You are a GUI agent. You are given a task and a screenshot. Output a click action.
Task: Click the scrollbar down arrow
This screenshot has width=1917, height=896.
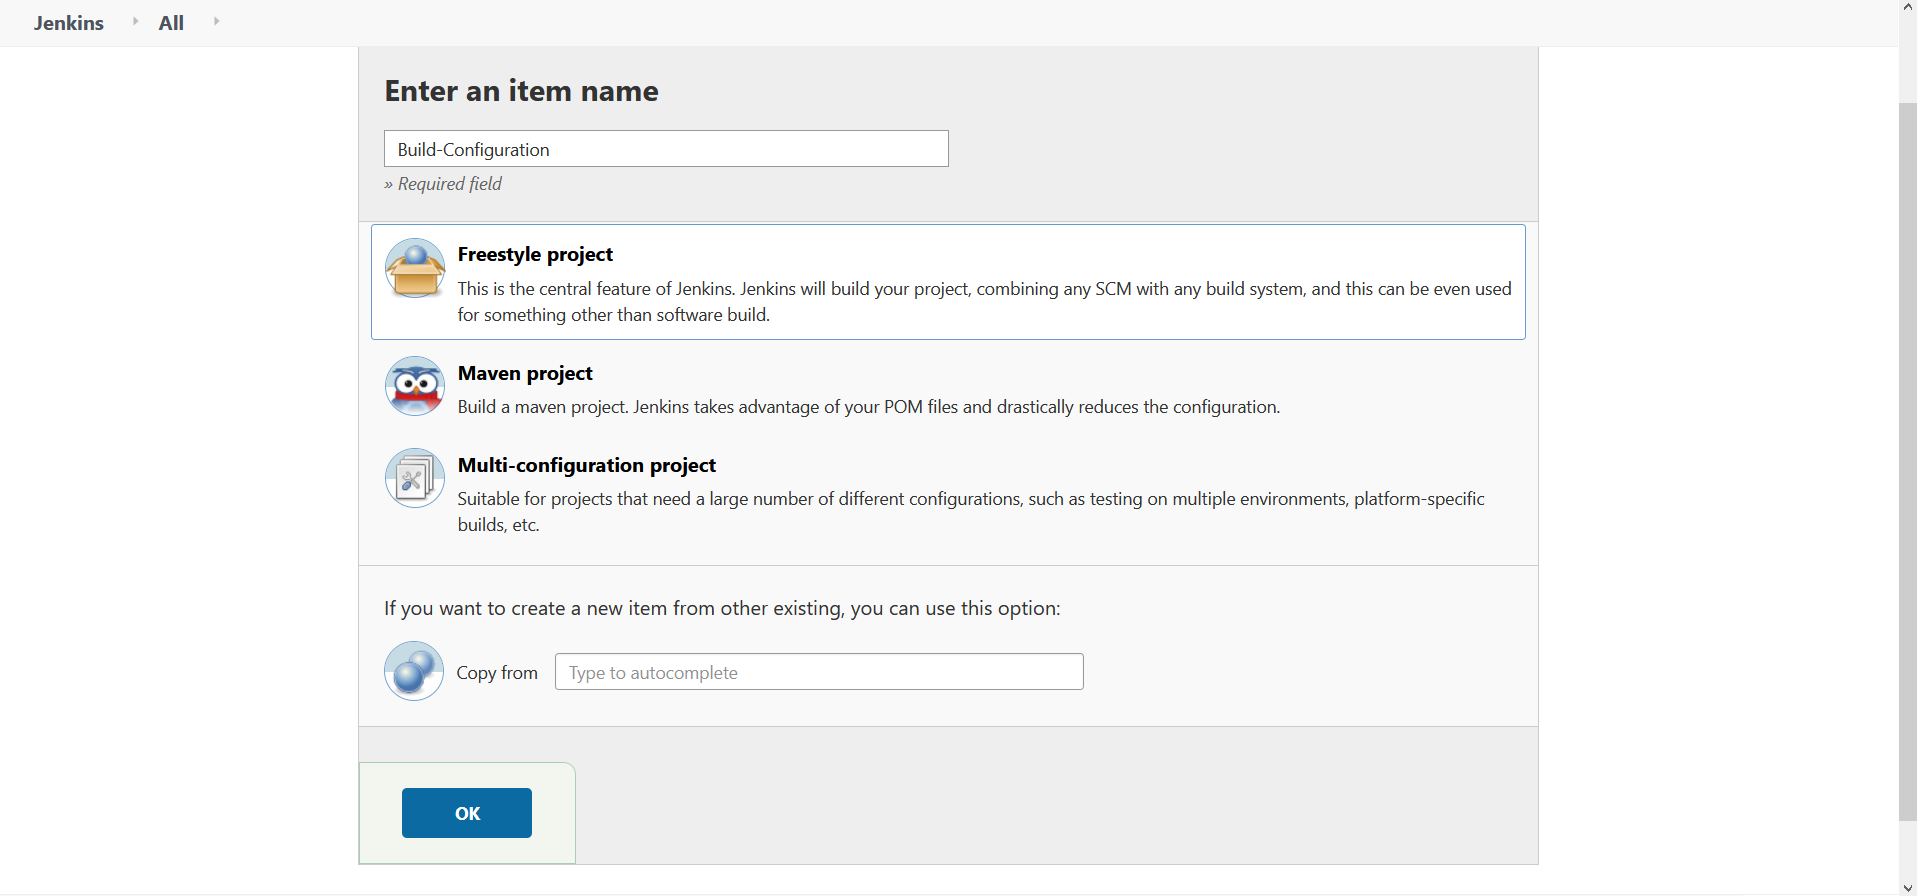[1908, 888]
